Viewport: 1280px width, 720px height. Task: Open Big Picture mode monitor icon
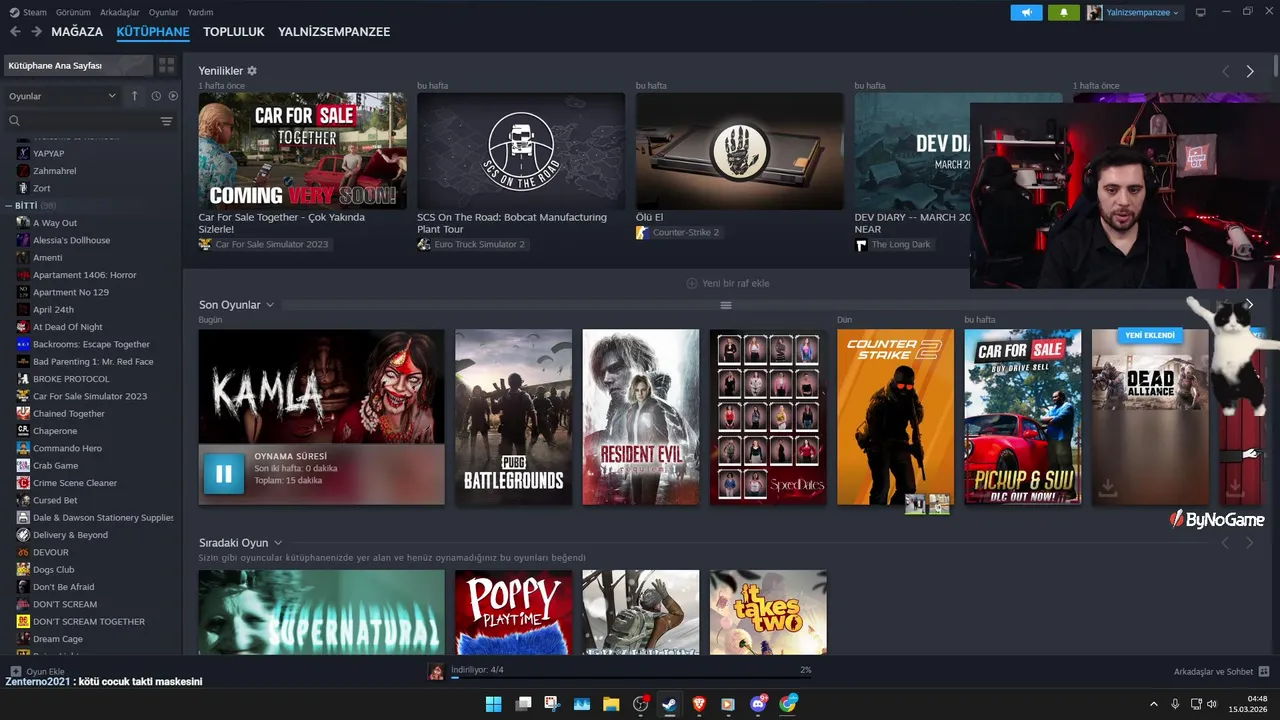tap(1200, 12)
